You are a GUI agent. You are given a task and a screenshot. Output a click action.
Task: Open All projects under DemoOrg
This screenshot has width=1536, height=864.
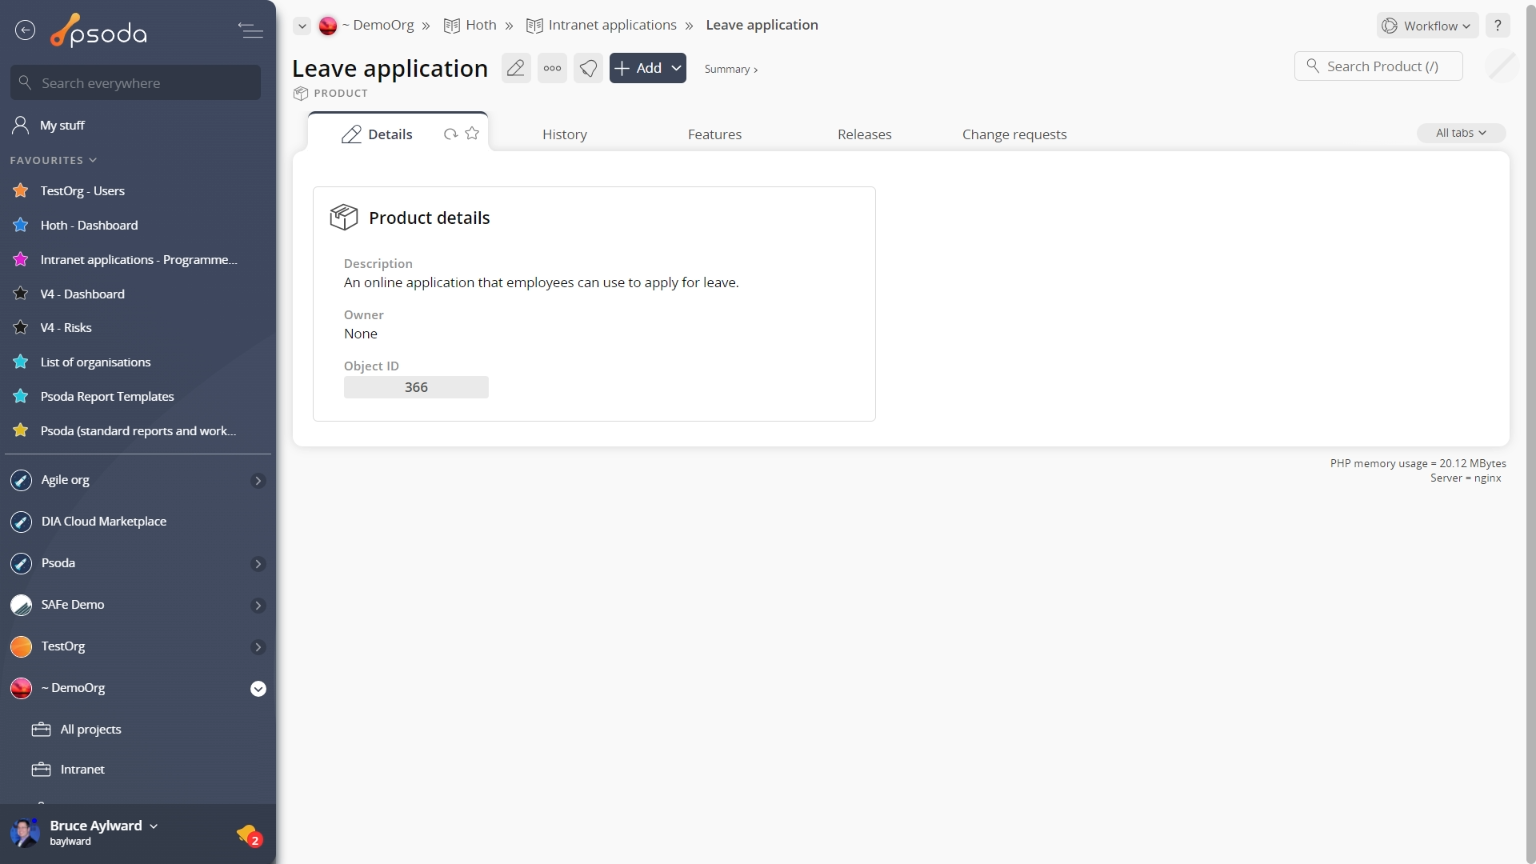tap(90, 730)
